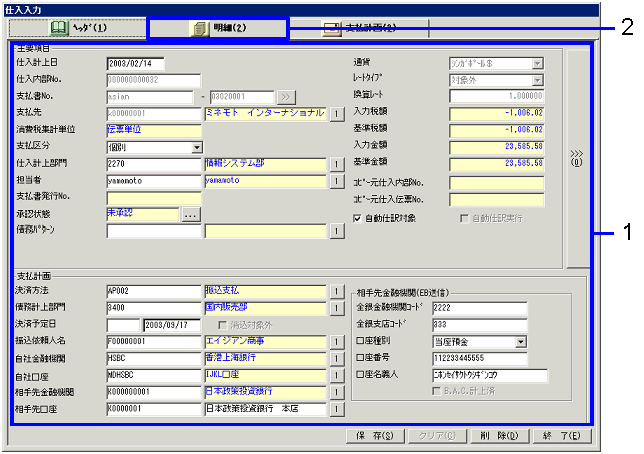Click the 基準金額 value 23,585.58
This screenshot has width=644, height=454.
coord(524,163)
